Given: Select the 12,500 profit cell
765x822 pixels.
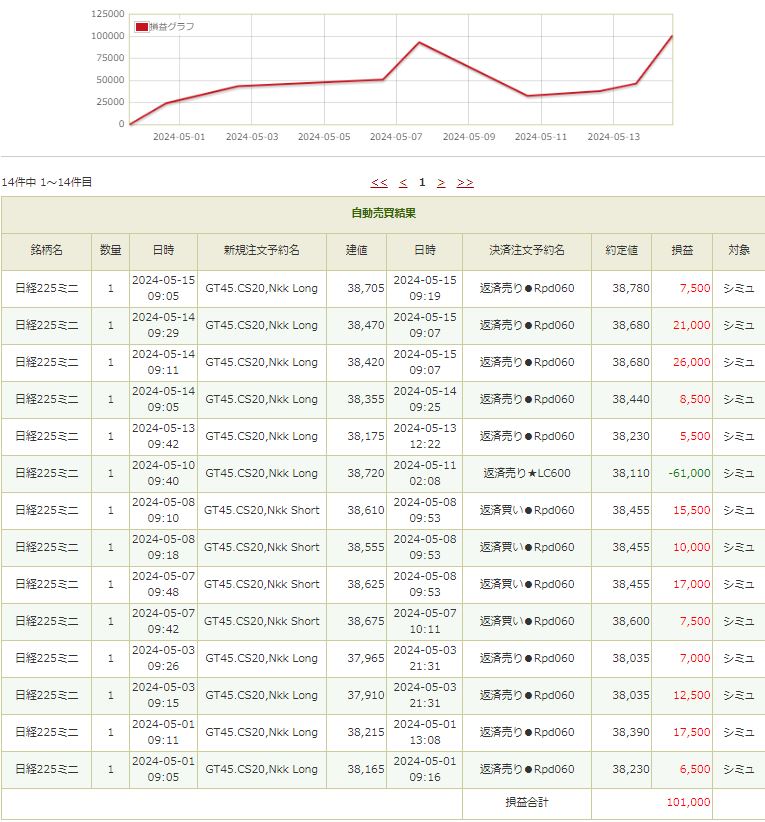Looking at the screenshot, I should pyautogui.click(x=682, y=695).
